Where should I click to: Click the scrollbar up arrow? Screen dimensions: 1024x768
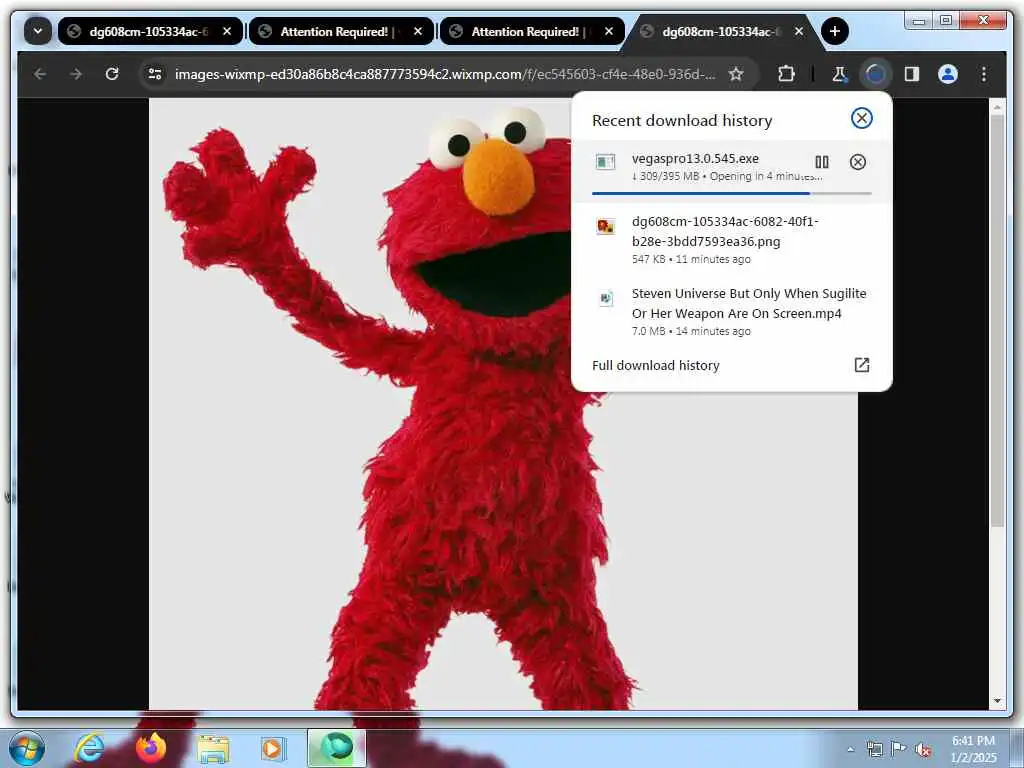click(x=997, y=106)
